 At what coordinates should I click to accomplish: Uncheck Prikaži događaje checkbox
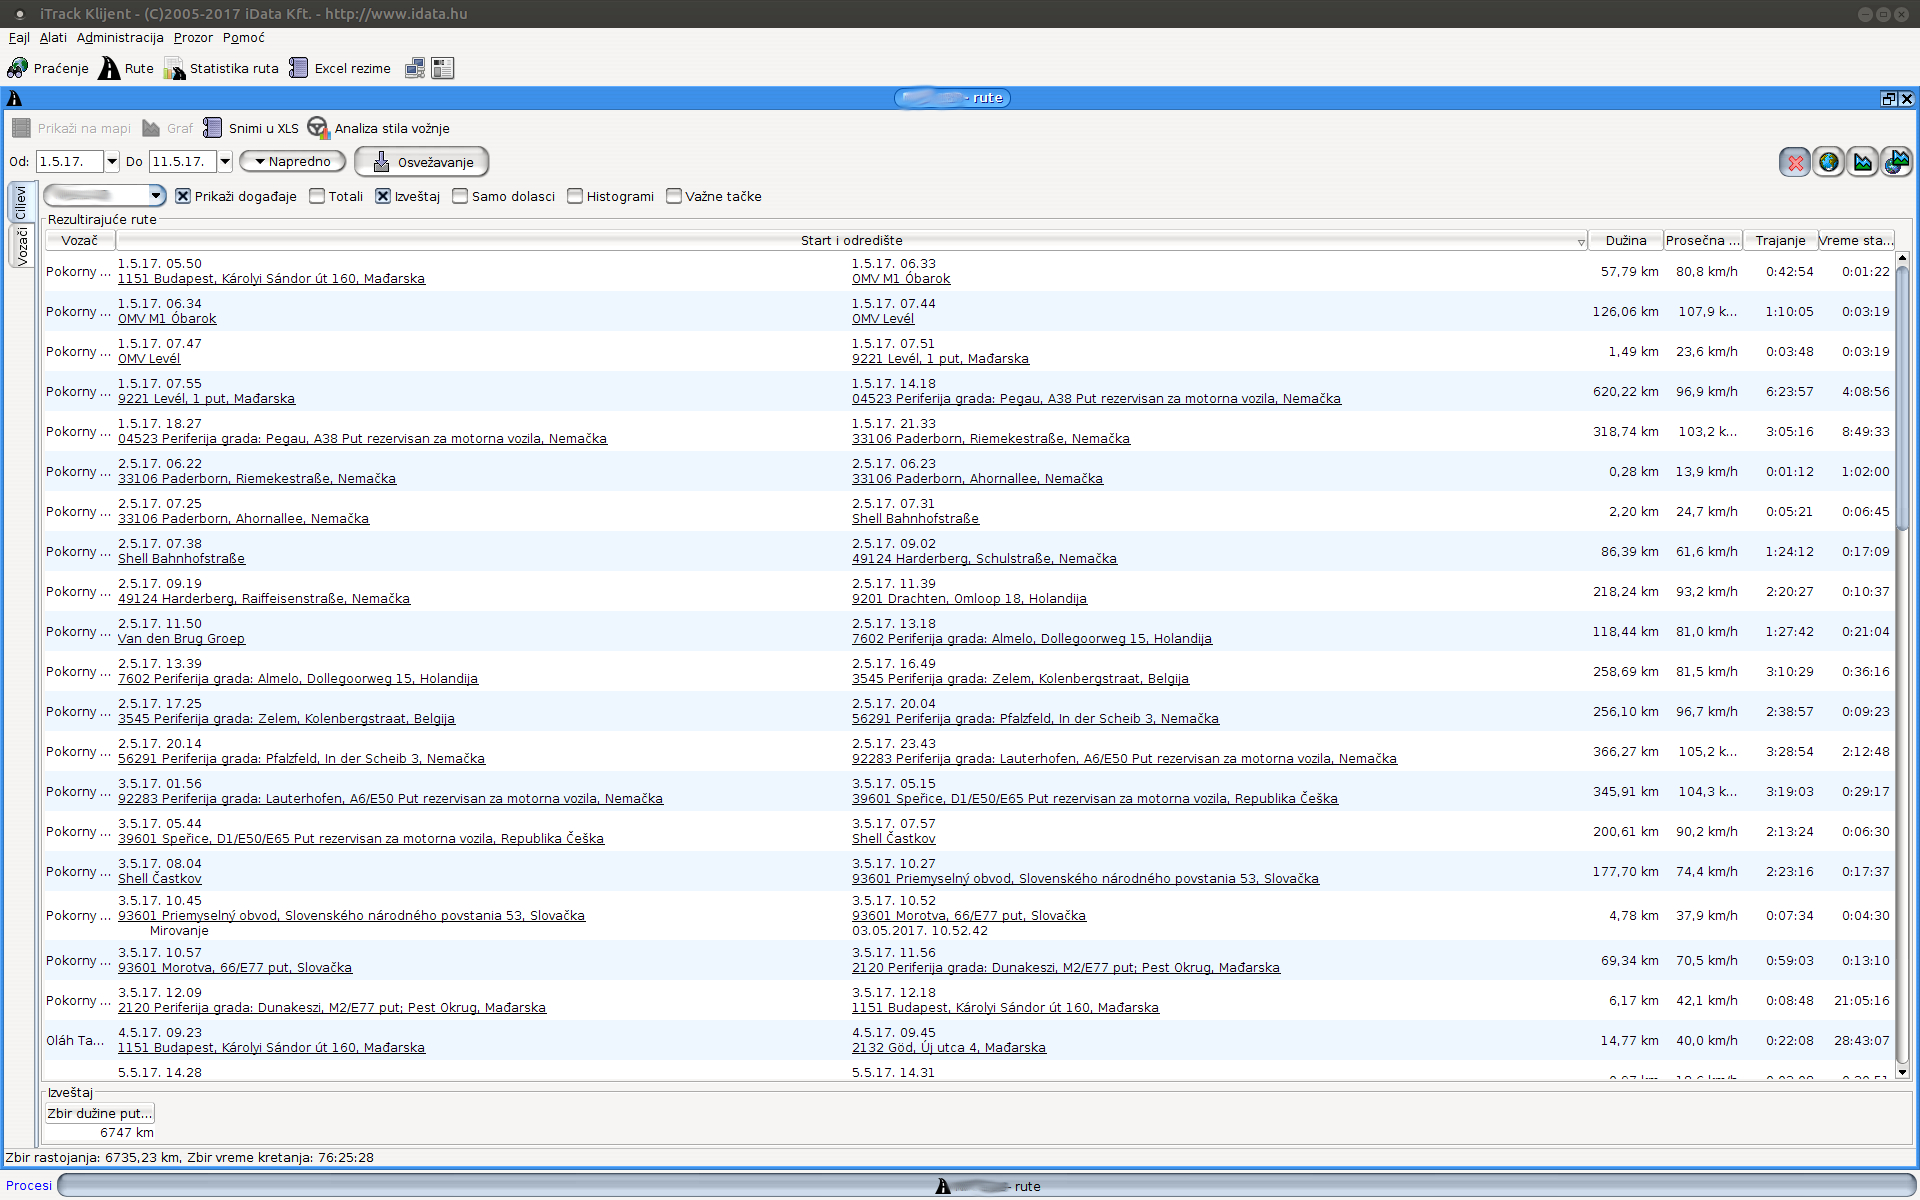tap(183, 196)
